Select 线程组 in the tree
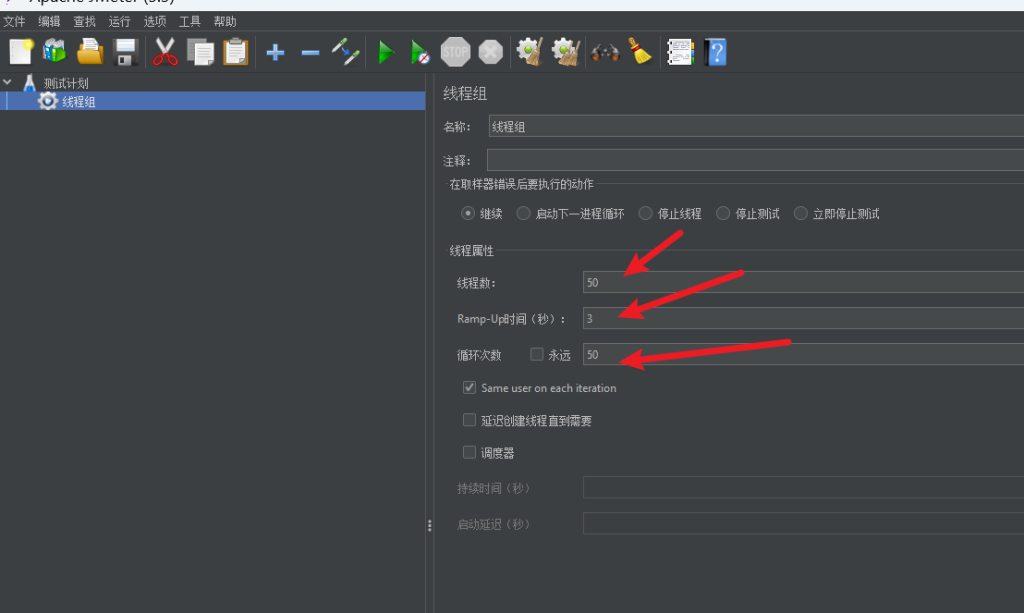The height and width of the screenshot is (613, 1024). tap(79, 101)
